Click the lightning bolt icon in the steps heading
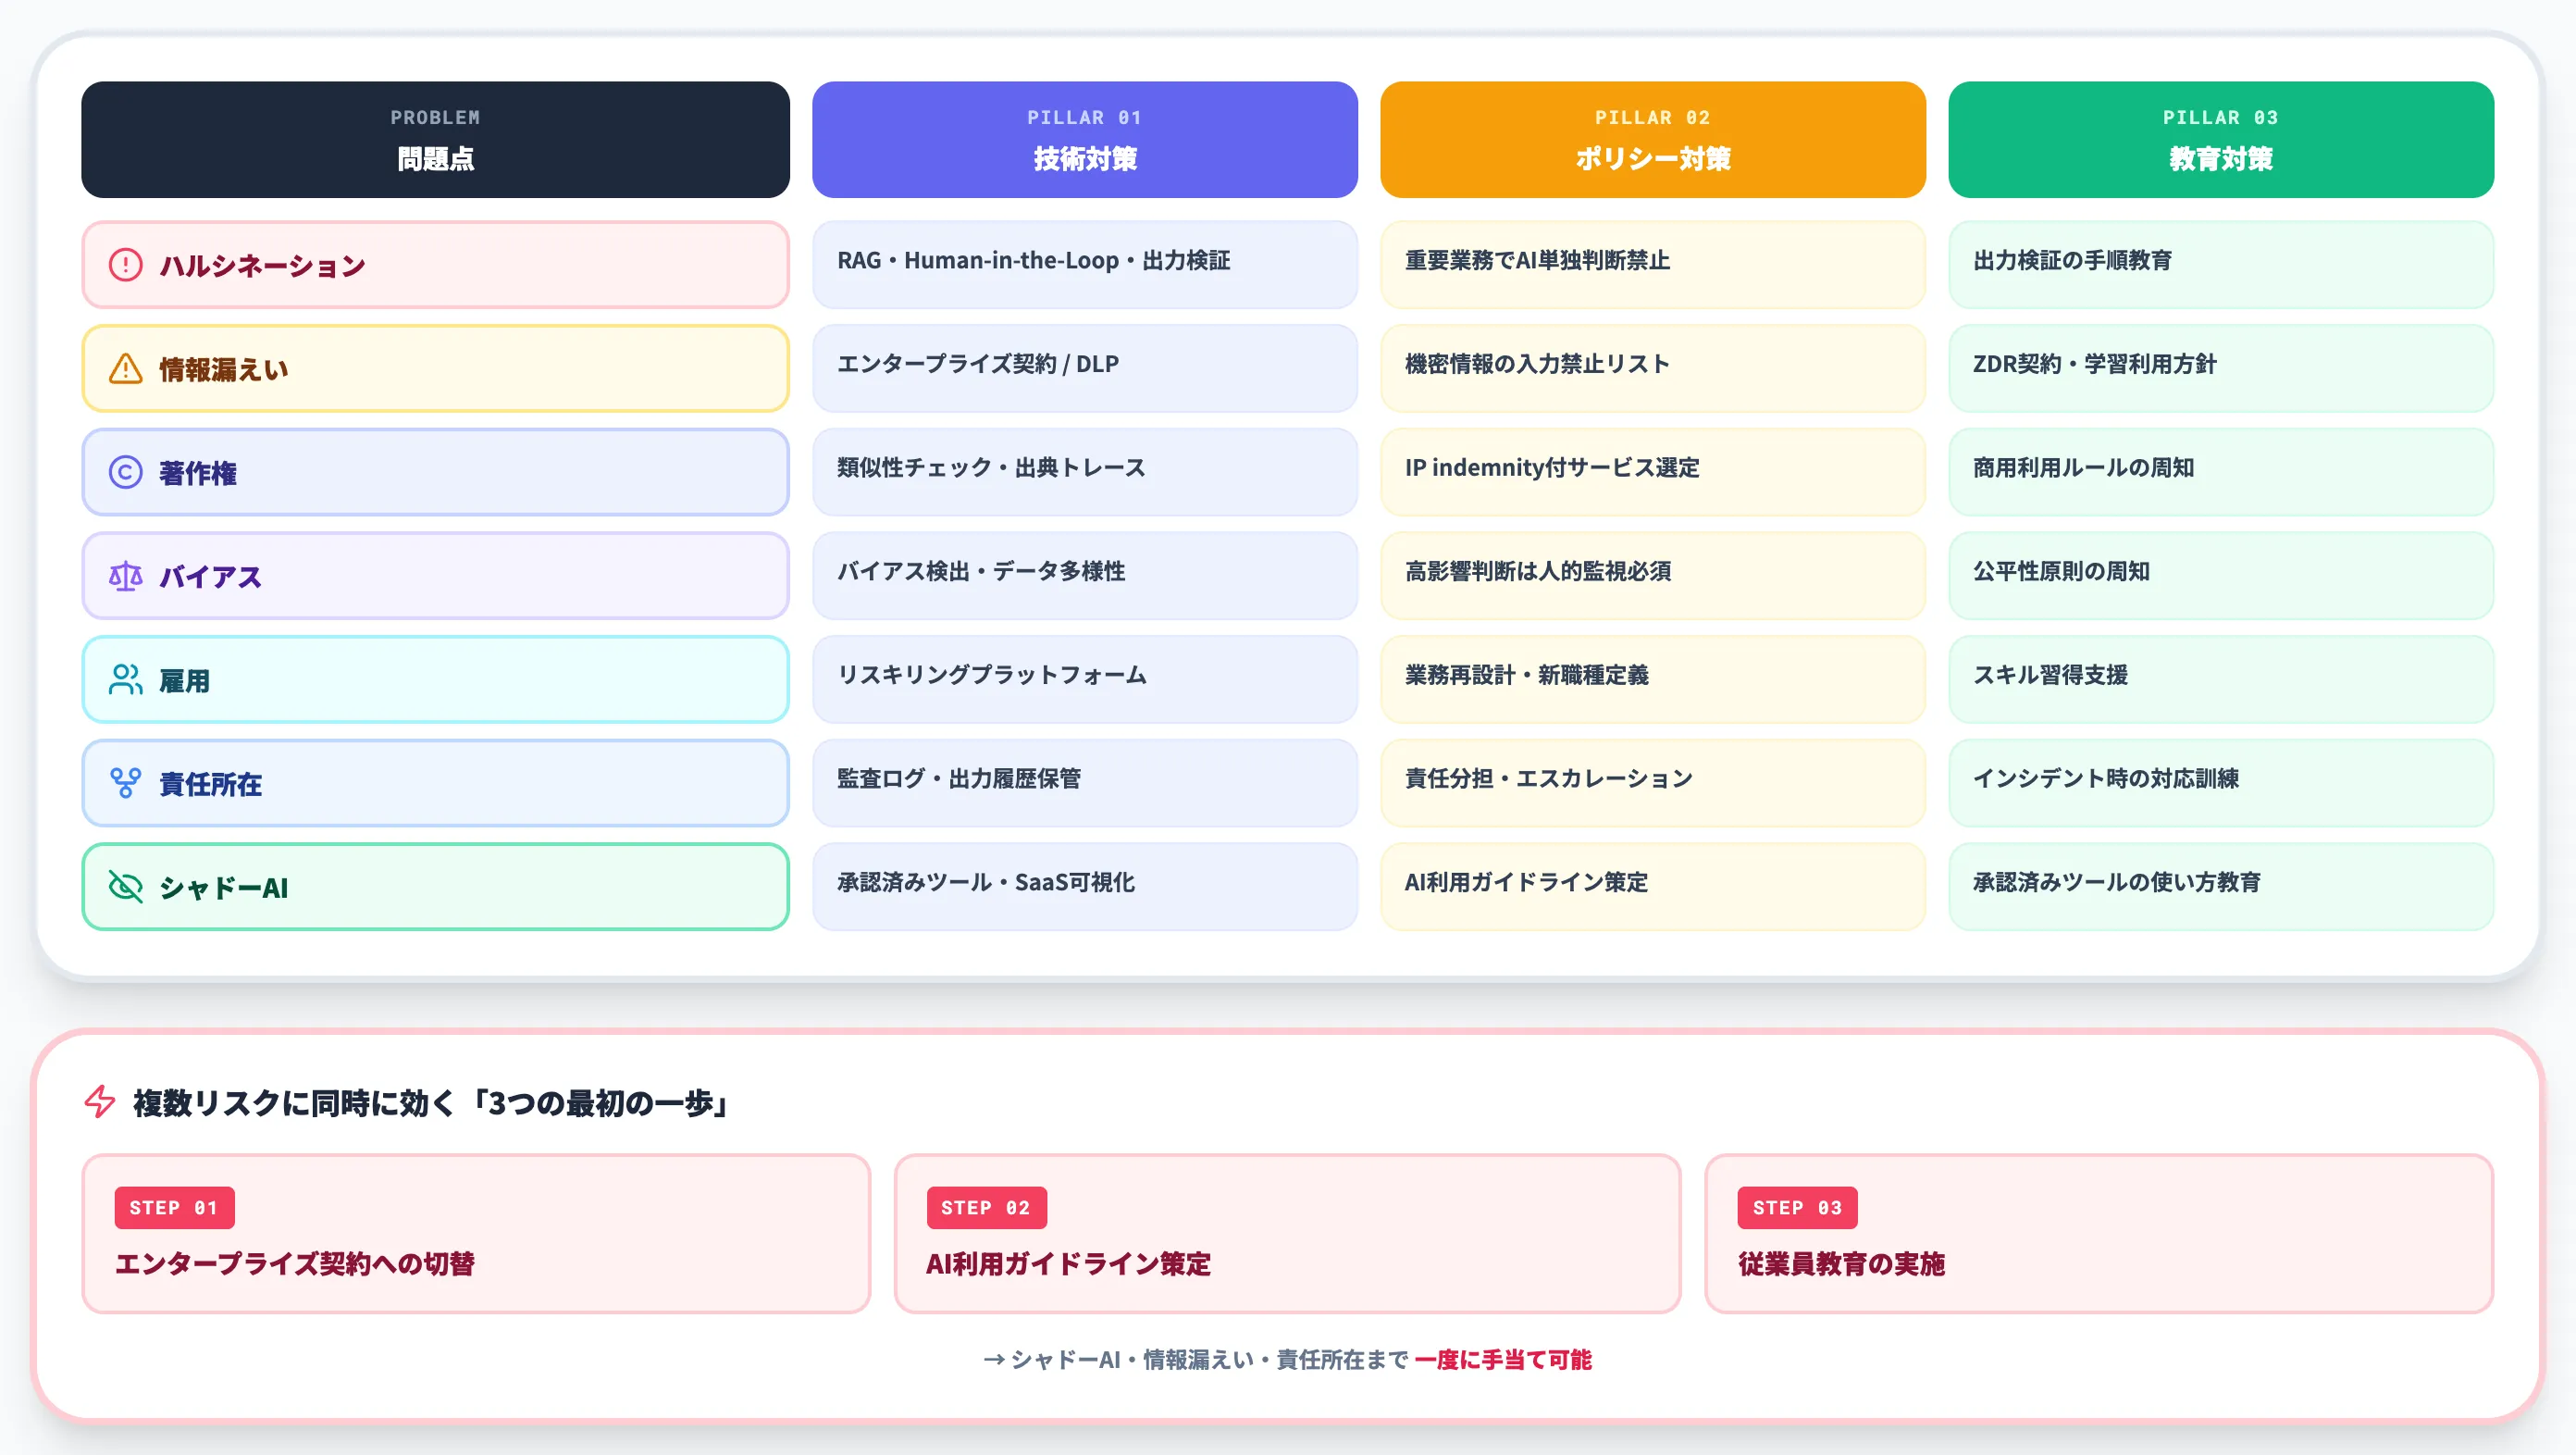Image resolution: width=2576 pixels, height=1455 pixels. coord(100,1102)
